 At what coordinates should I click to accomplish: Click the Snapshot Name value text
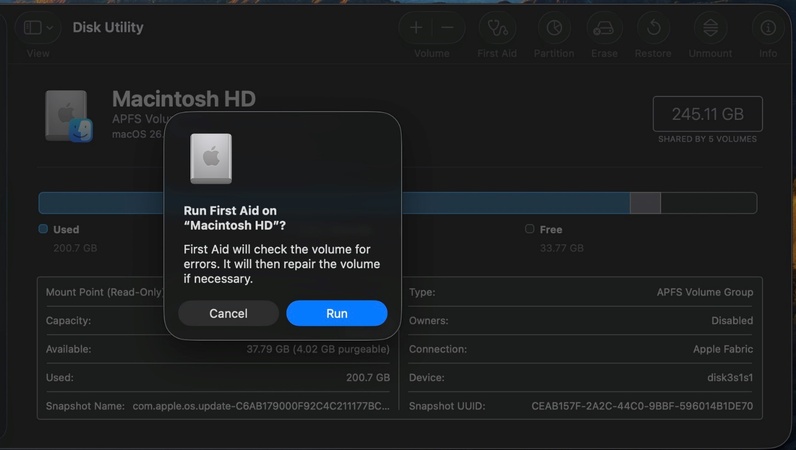[x=262, y=406]
